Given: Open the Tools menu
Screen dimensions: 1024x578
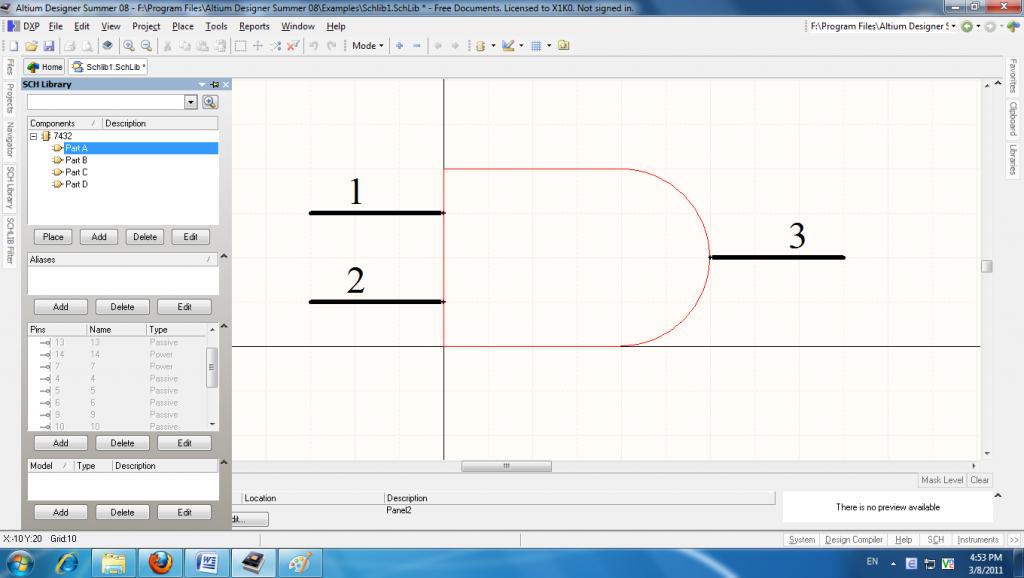Looking at the screenshot, I should pos(216,26).
